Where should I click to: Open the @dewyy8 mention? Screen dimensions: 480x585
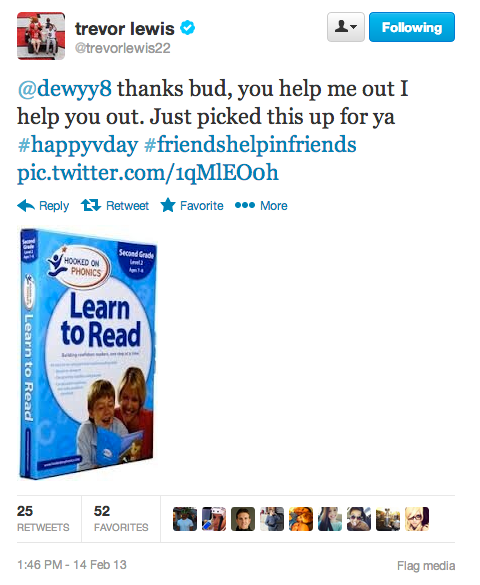(65, 89)
